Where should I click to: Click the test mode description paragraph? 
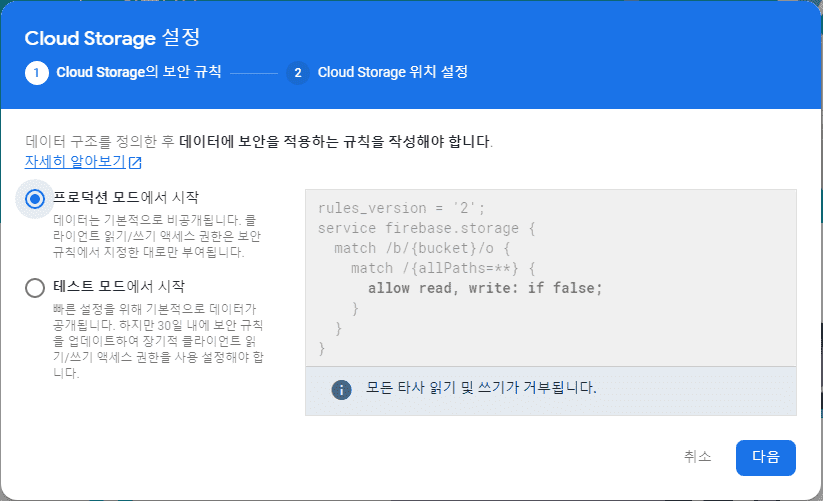point(158,341)
